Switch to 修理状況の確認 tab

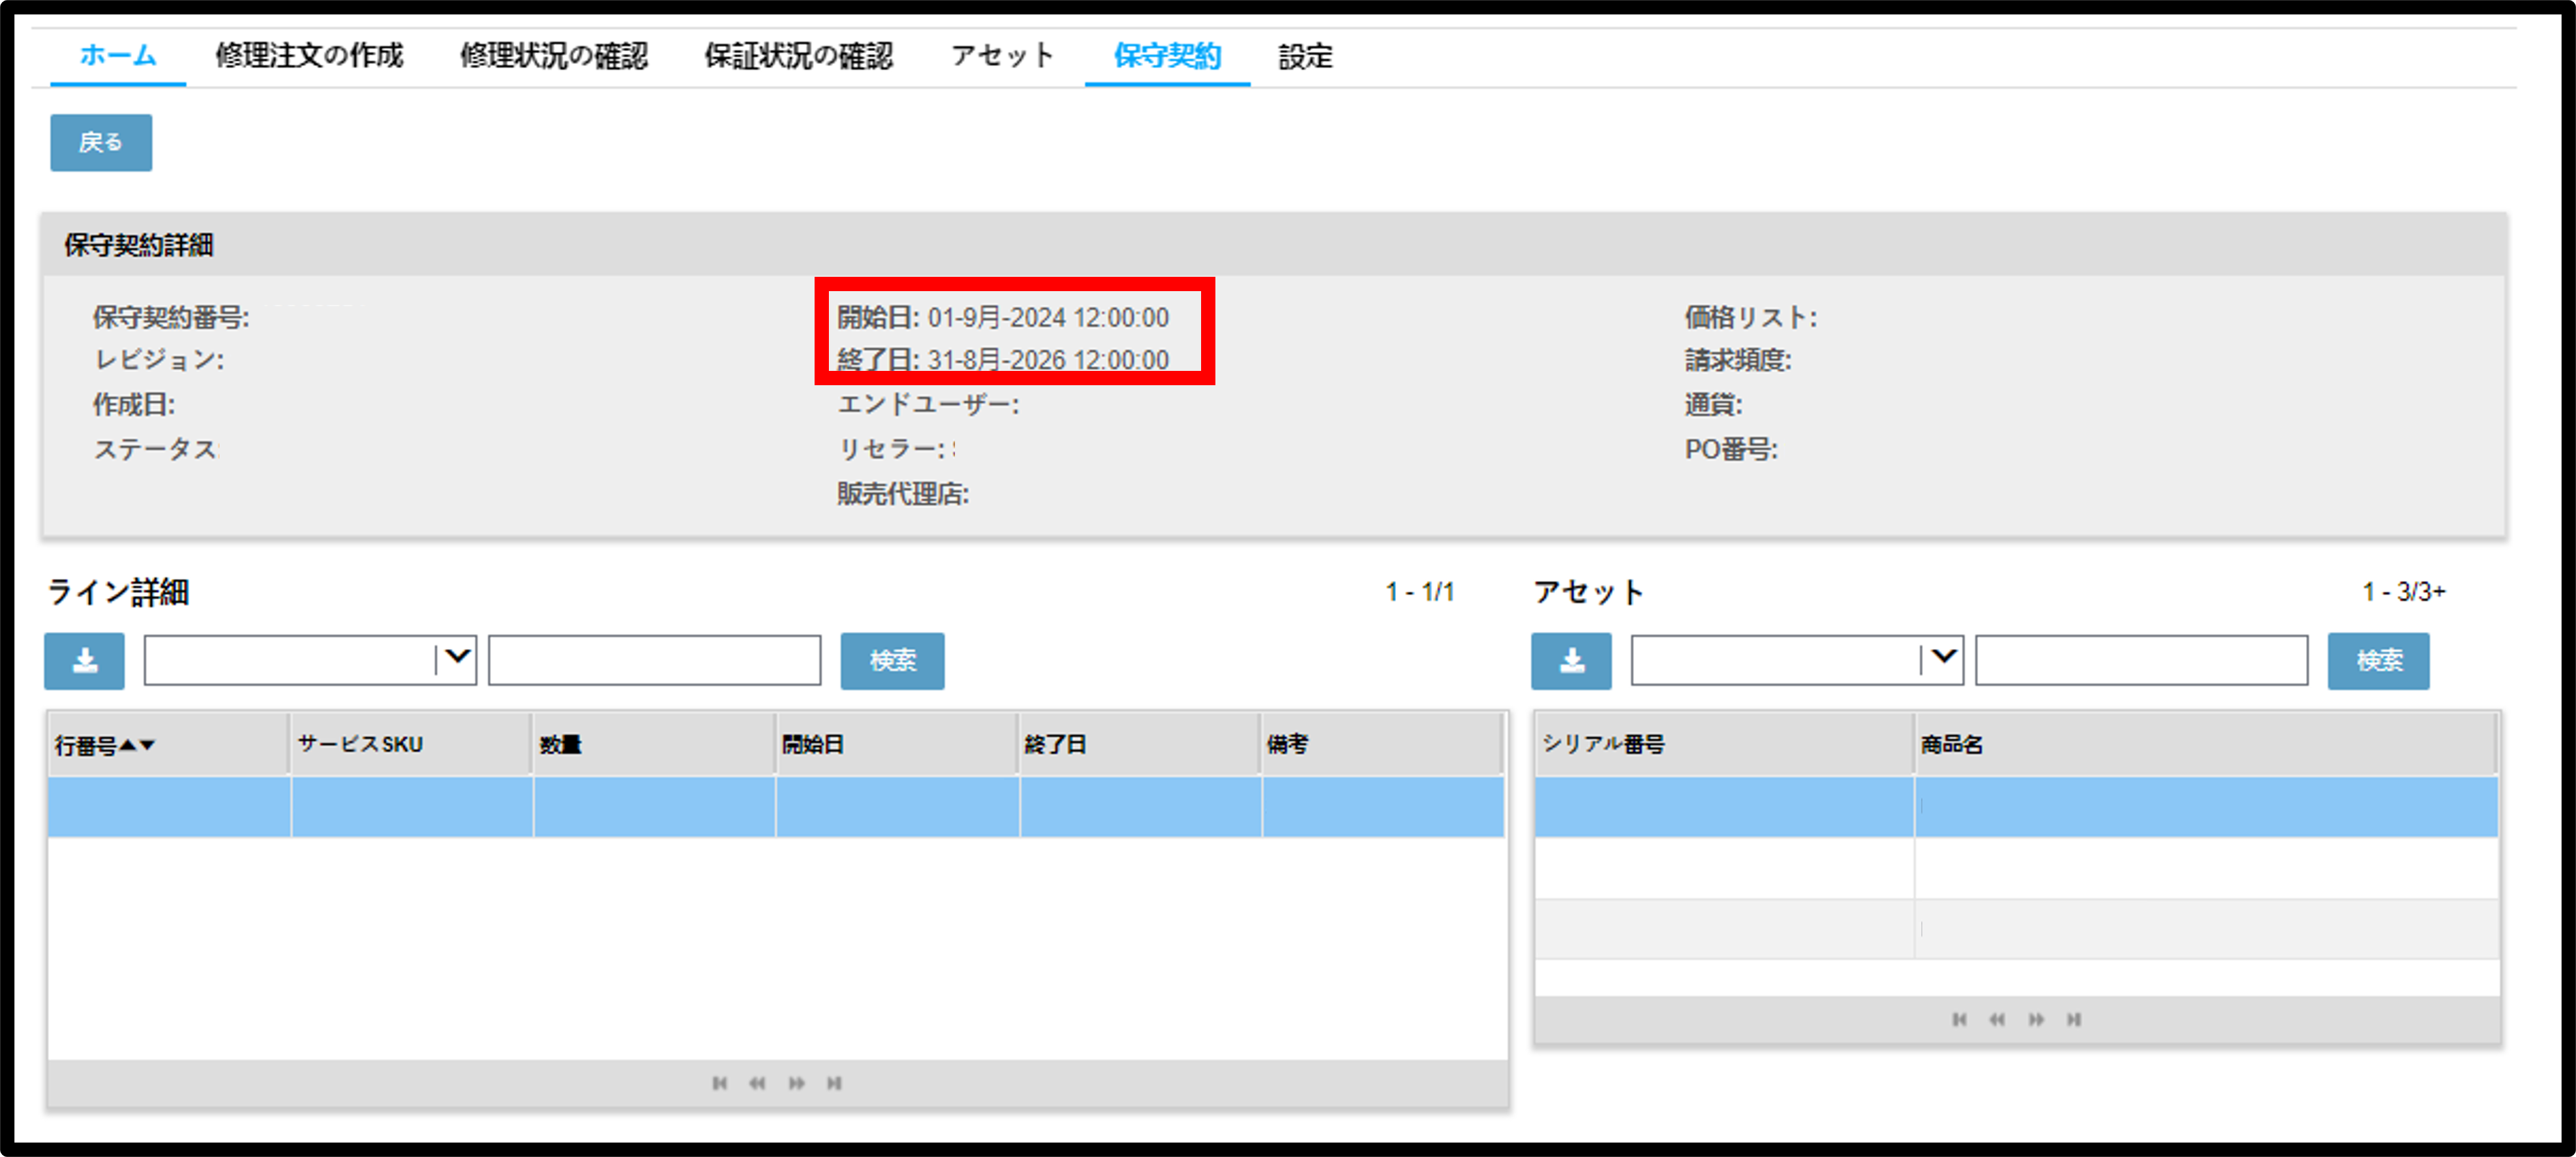tap(554, 56)
